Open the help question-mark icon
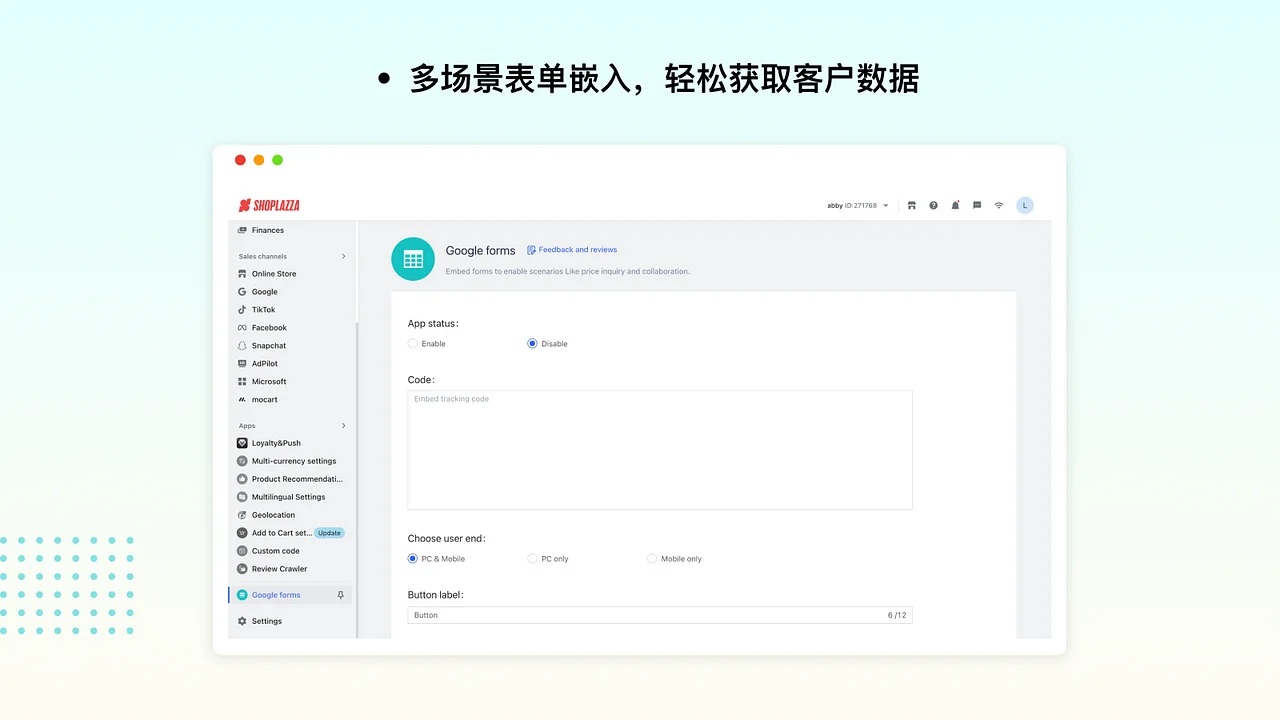Image resolution: width=1280 pixels, height=720 pixels. pyautogui.click(x=934, y=205)
